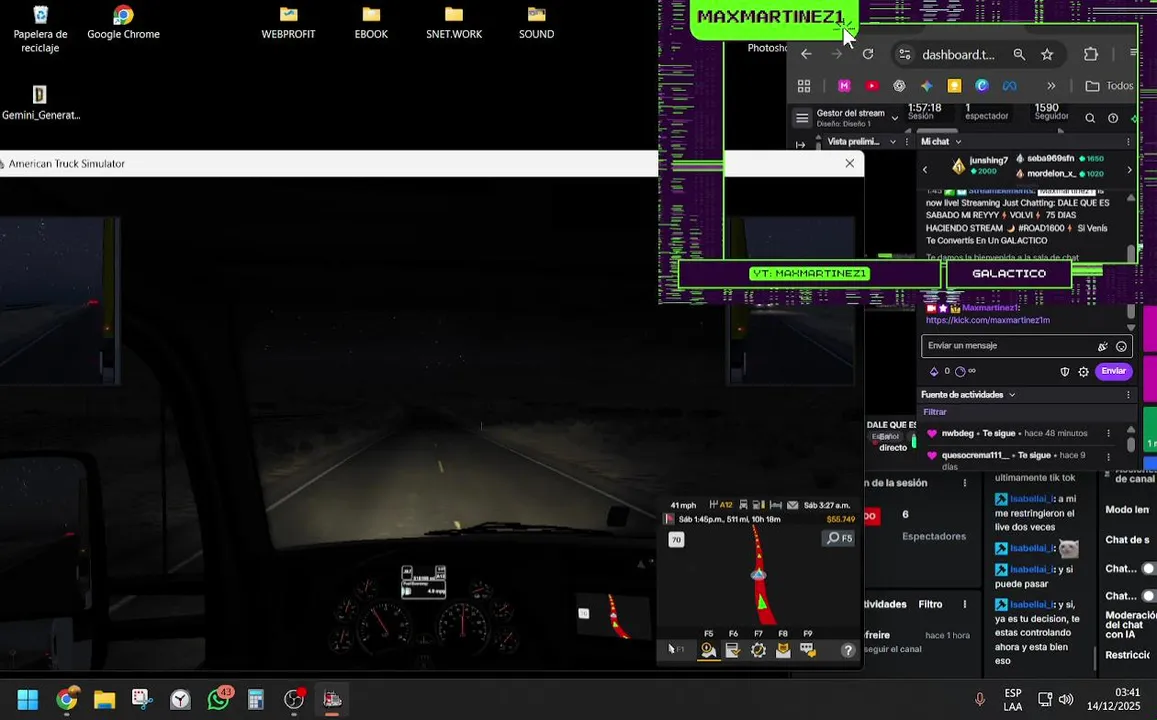
Task: Open the SOUND desktop folder
Action: (536, 22)
